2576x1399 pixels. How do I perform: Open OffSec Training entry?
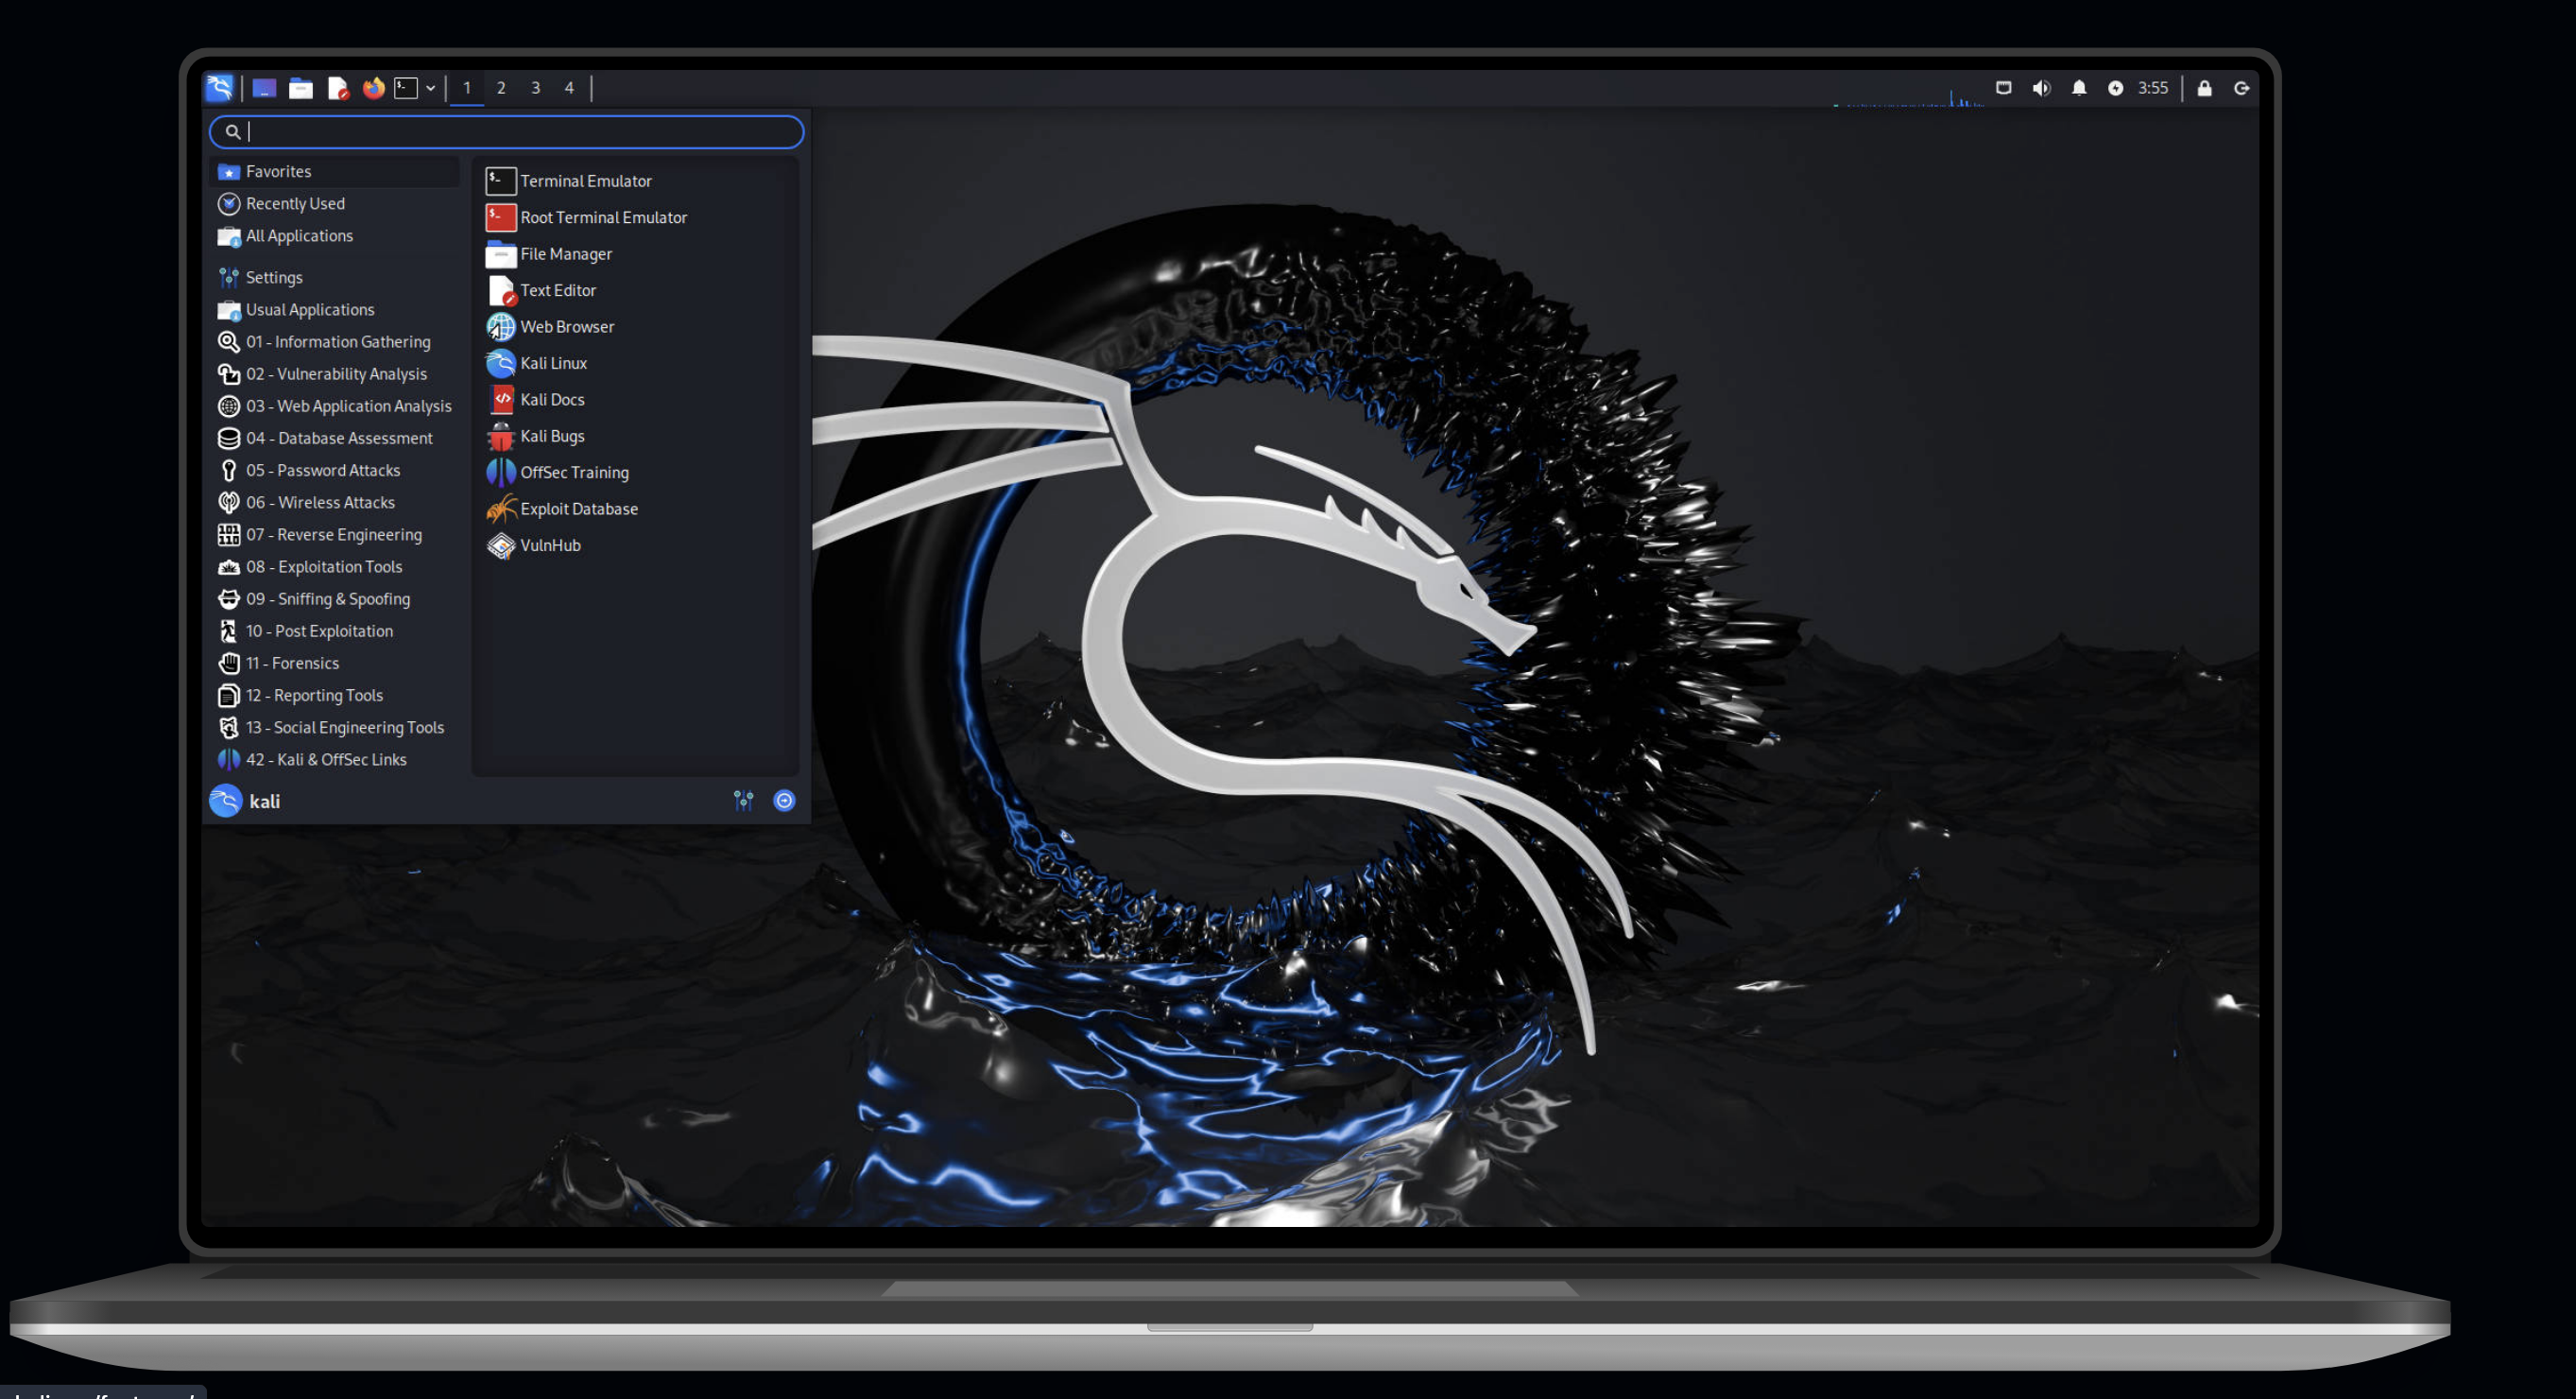point(636,473)
